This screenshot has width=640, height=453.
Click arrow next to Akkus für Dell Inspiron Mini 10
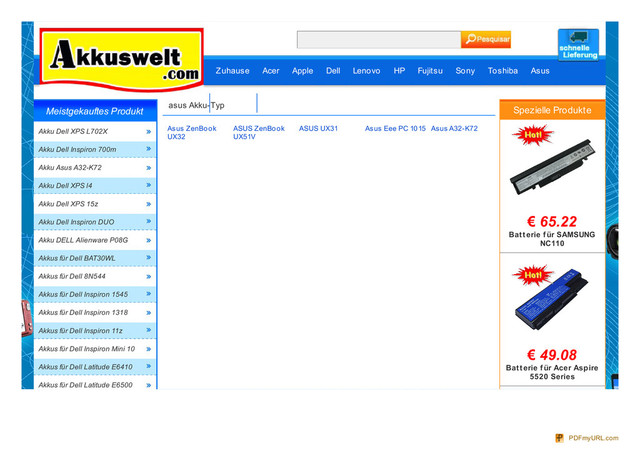point(149,349)
